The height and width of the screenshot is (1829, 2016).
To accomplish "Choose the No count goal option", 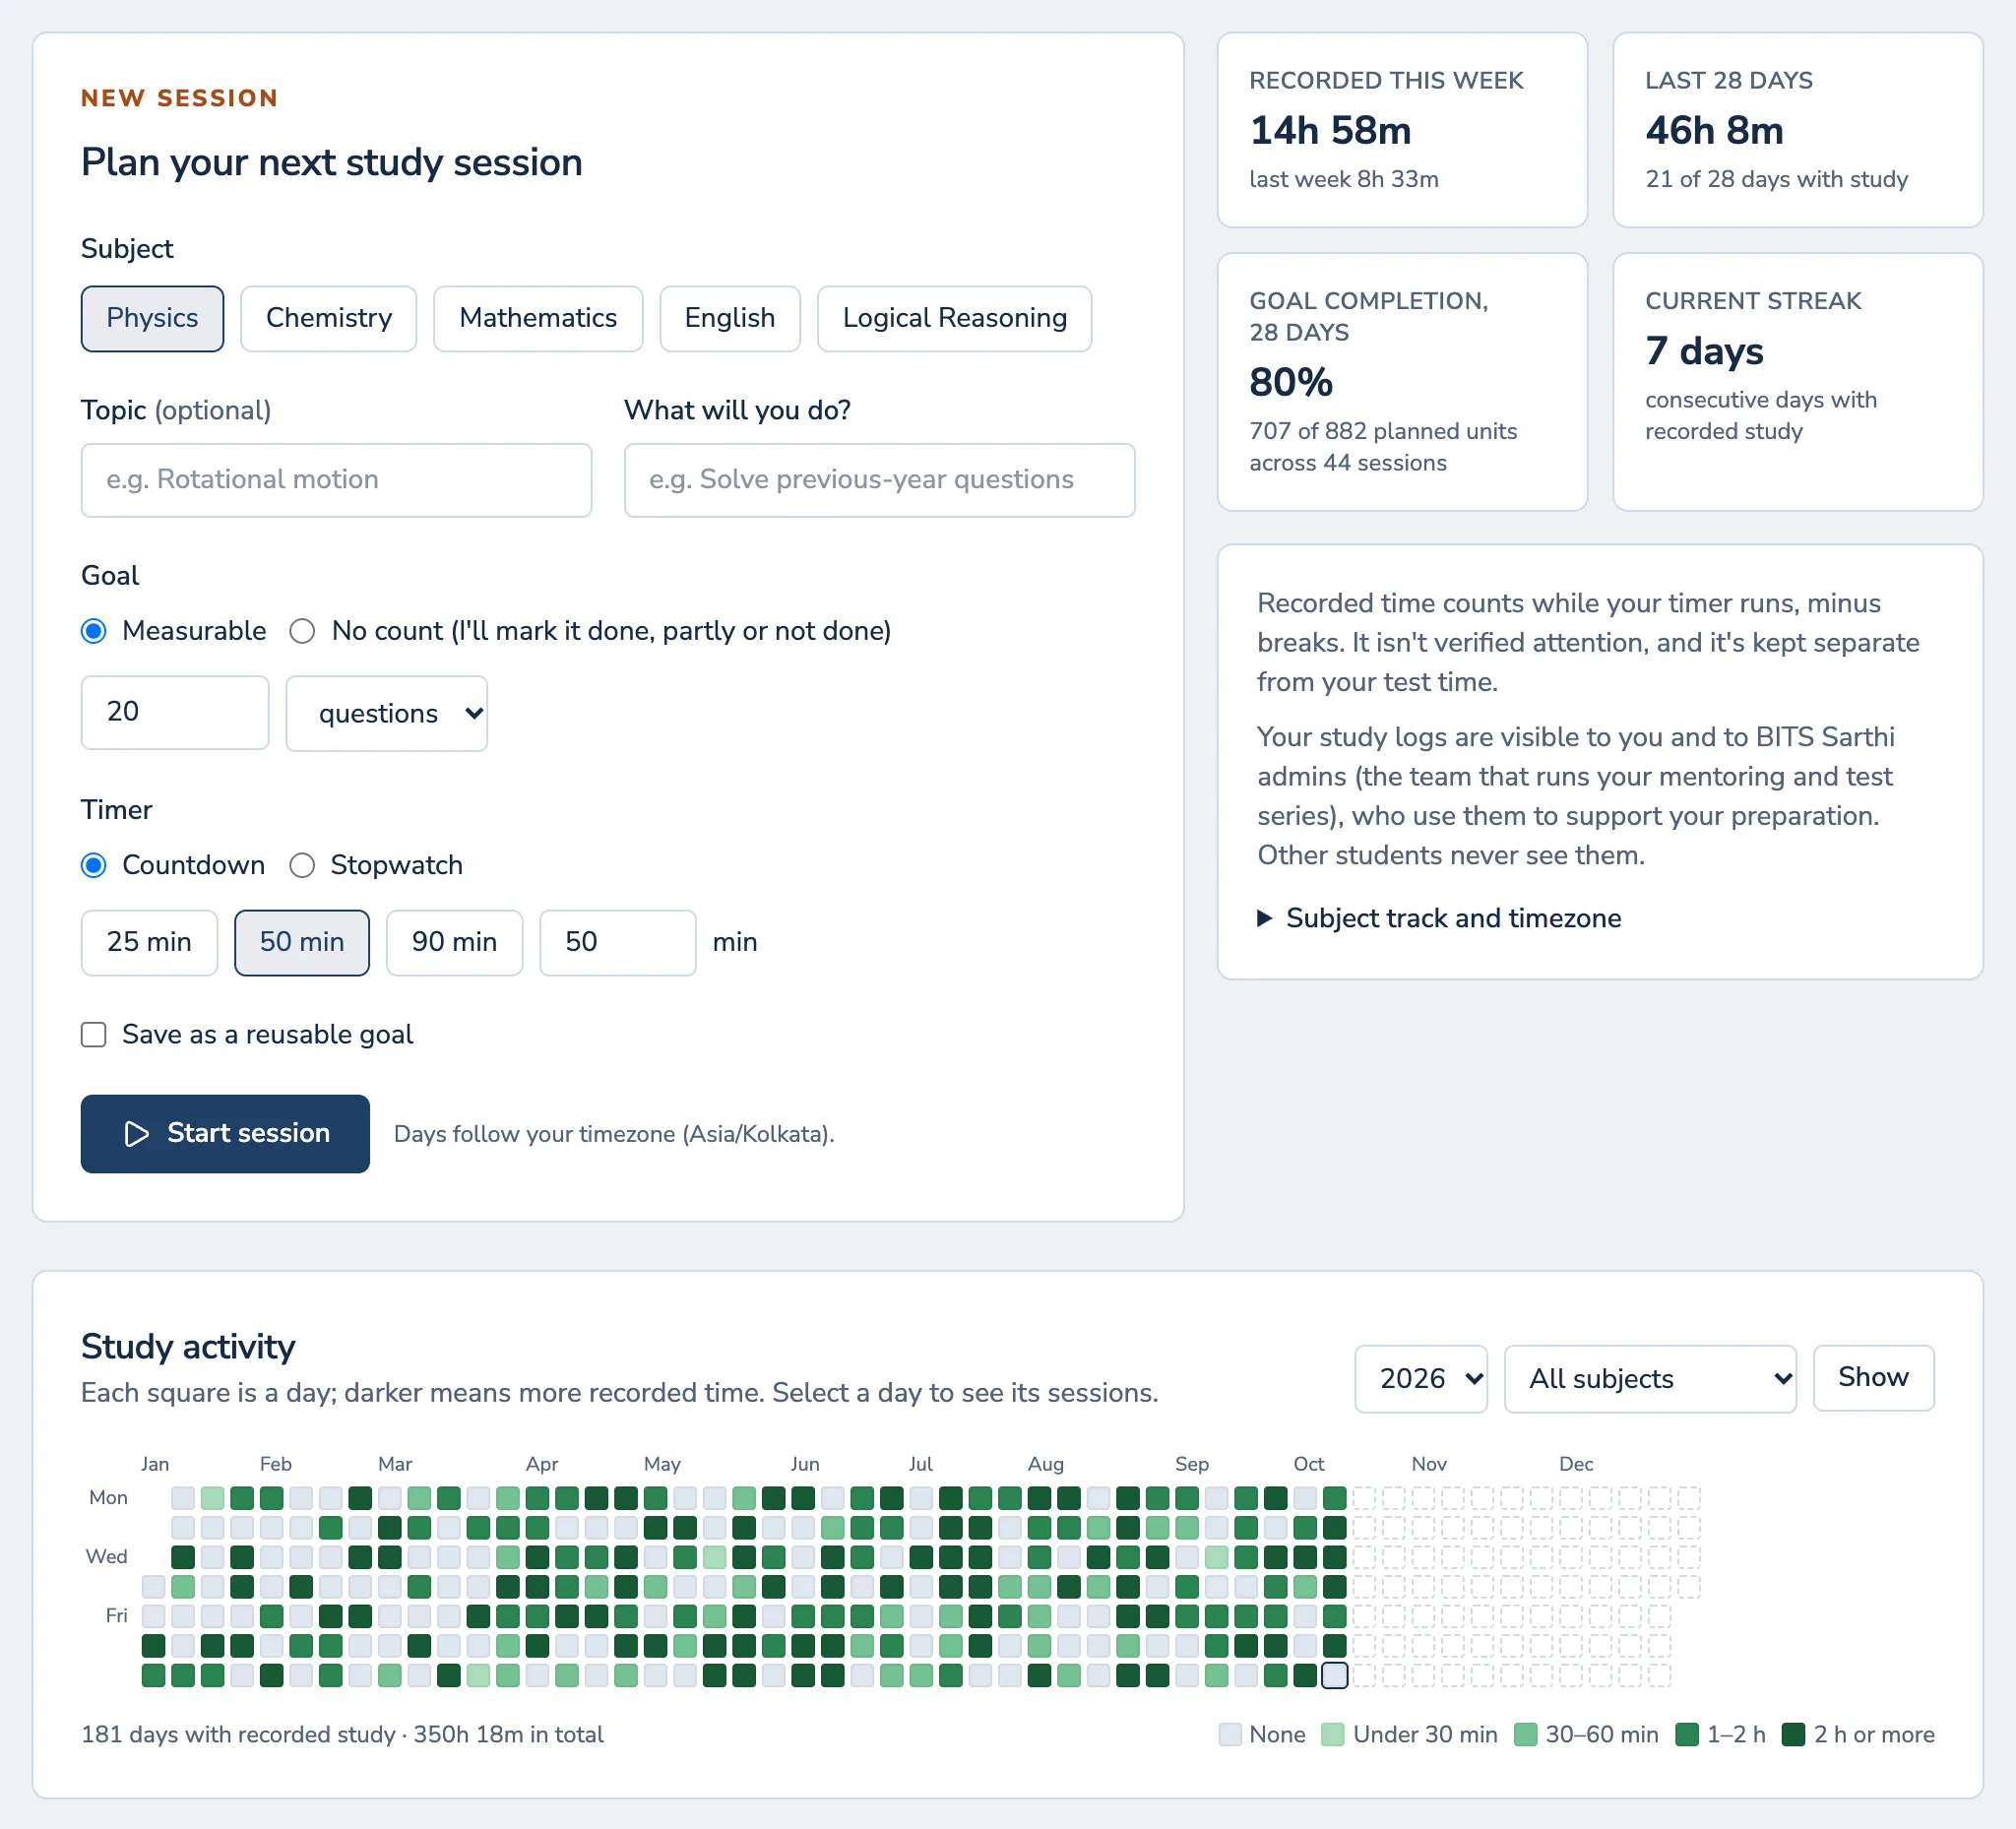I will point(302,631).
